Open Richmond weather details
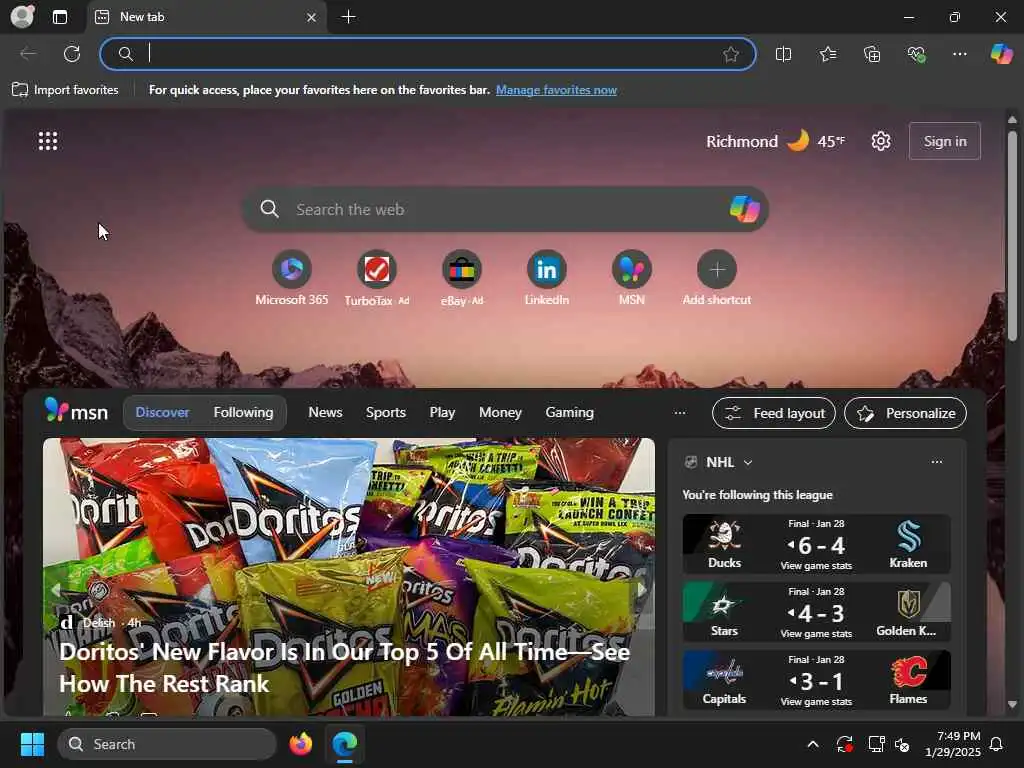 click(775, 141)
